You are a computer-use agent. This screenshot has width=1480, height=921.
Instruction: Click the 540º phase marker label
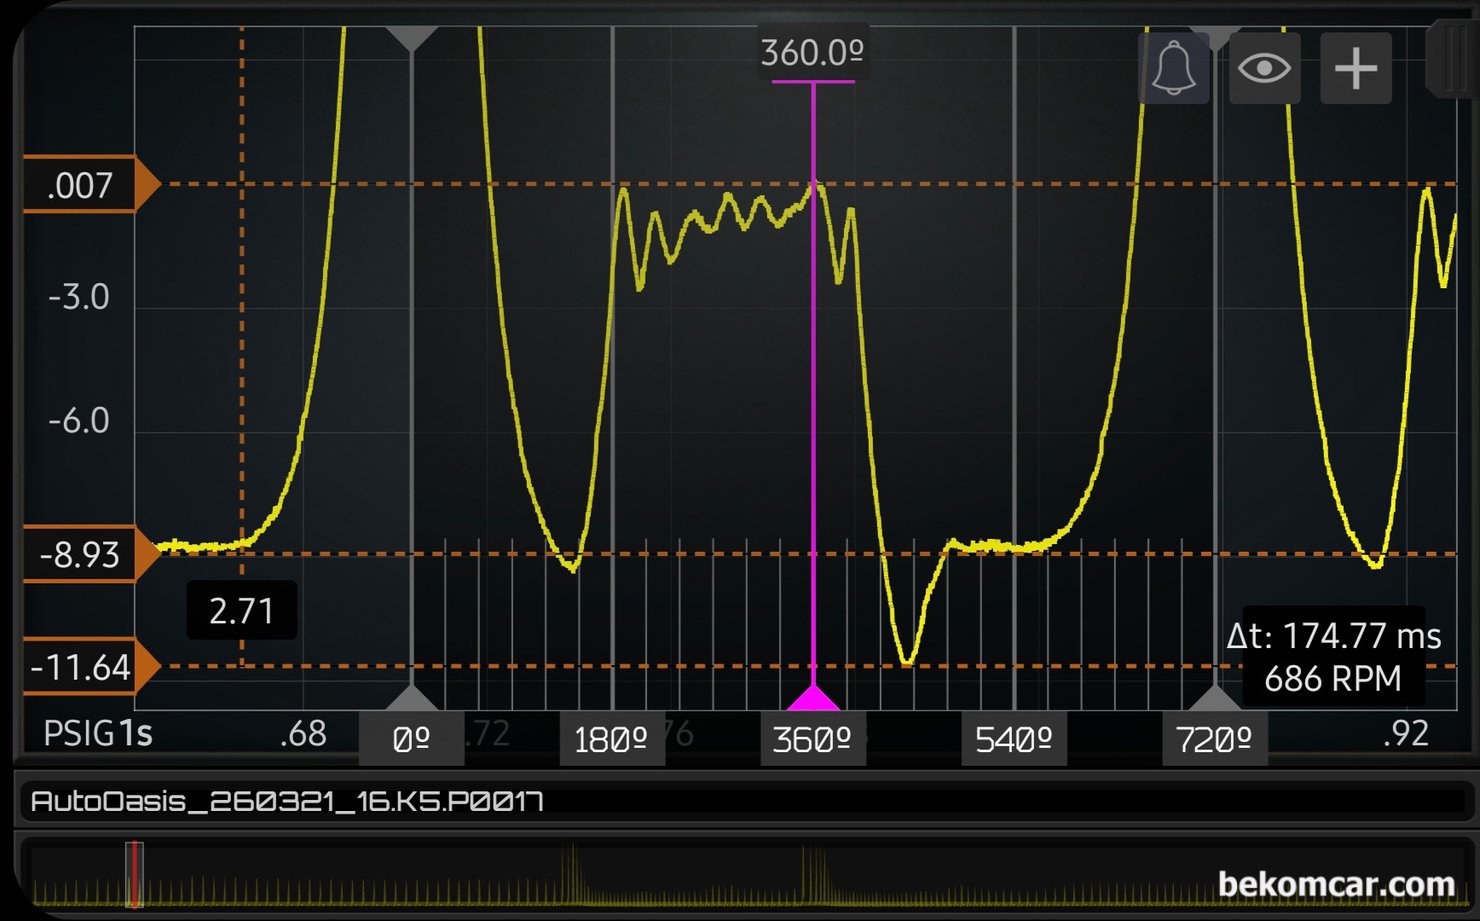(1013, 740)
